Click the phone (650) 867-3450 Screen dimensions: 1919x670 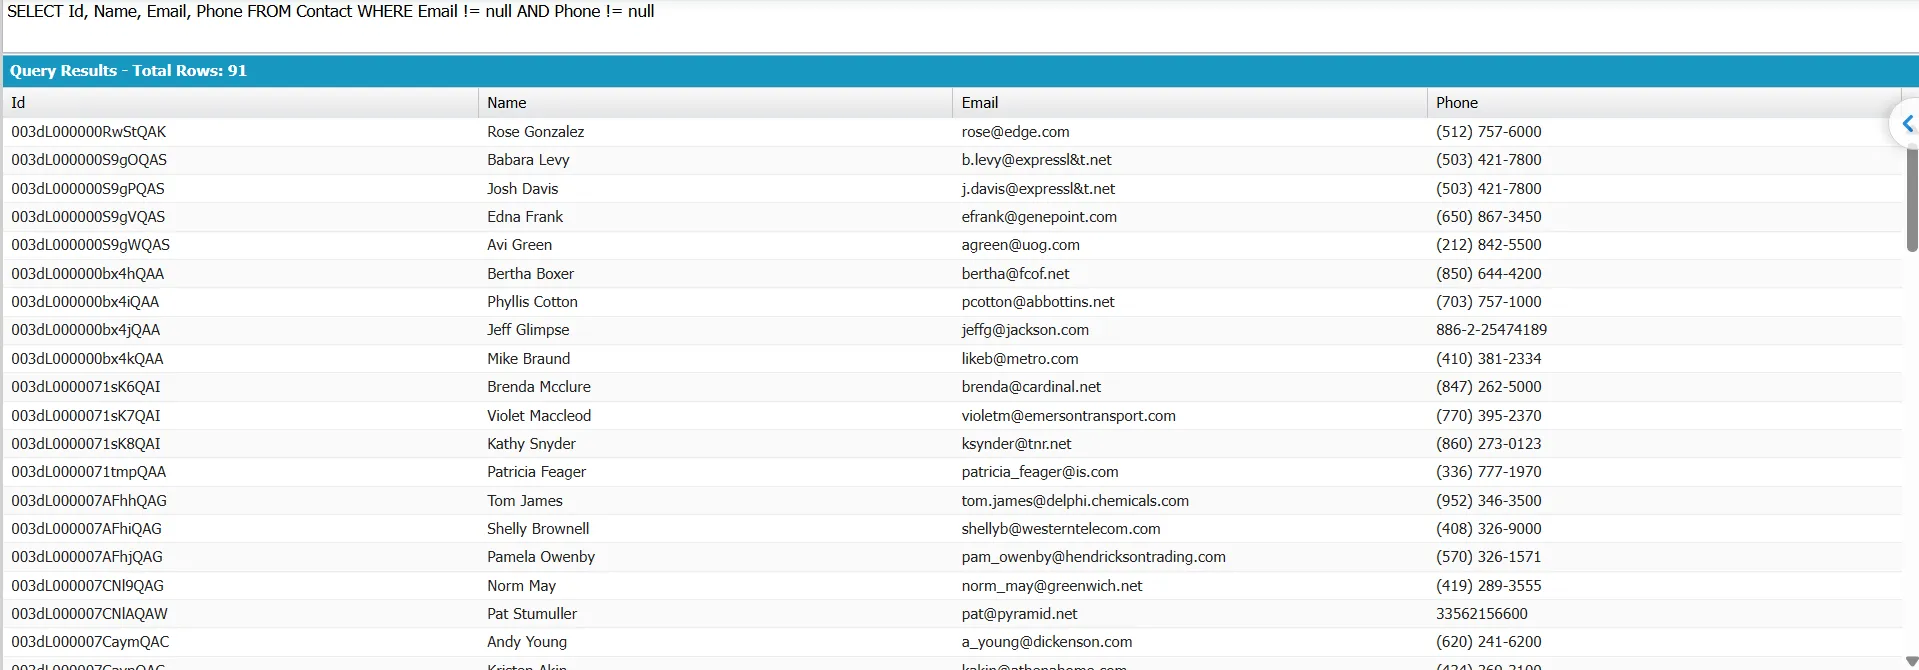1488,217
